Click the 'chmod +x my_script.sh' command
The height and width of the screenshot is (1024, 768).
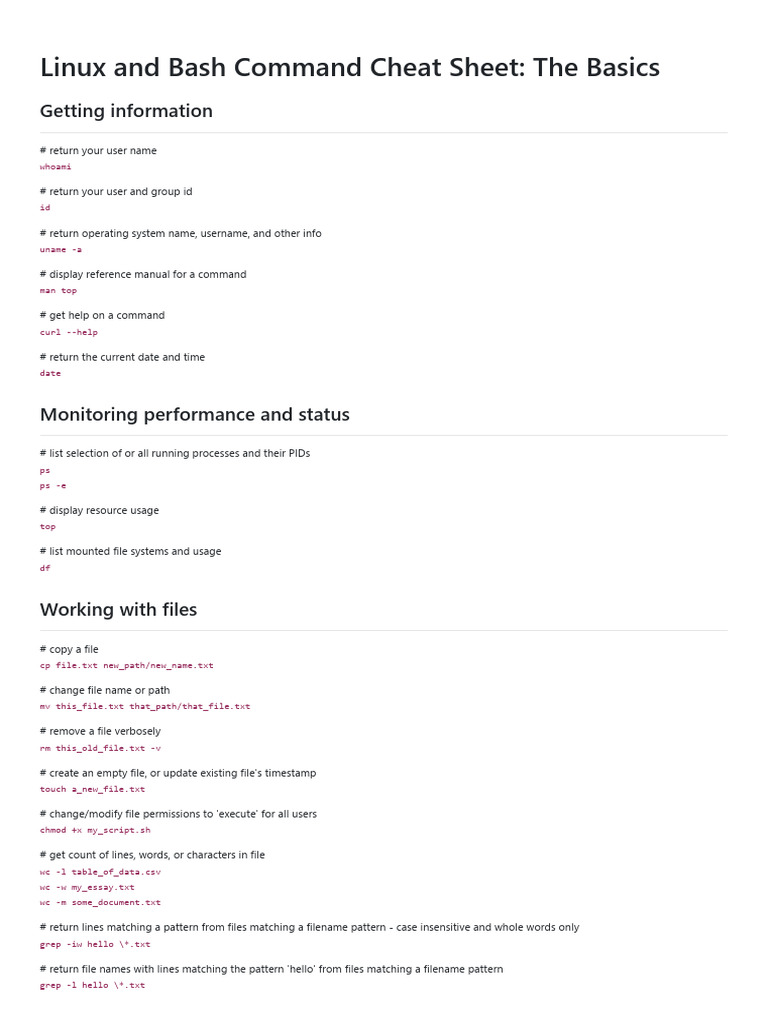95,830
